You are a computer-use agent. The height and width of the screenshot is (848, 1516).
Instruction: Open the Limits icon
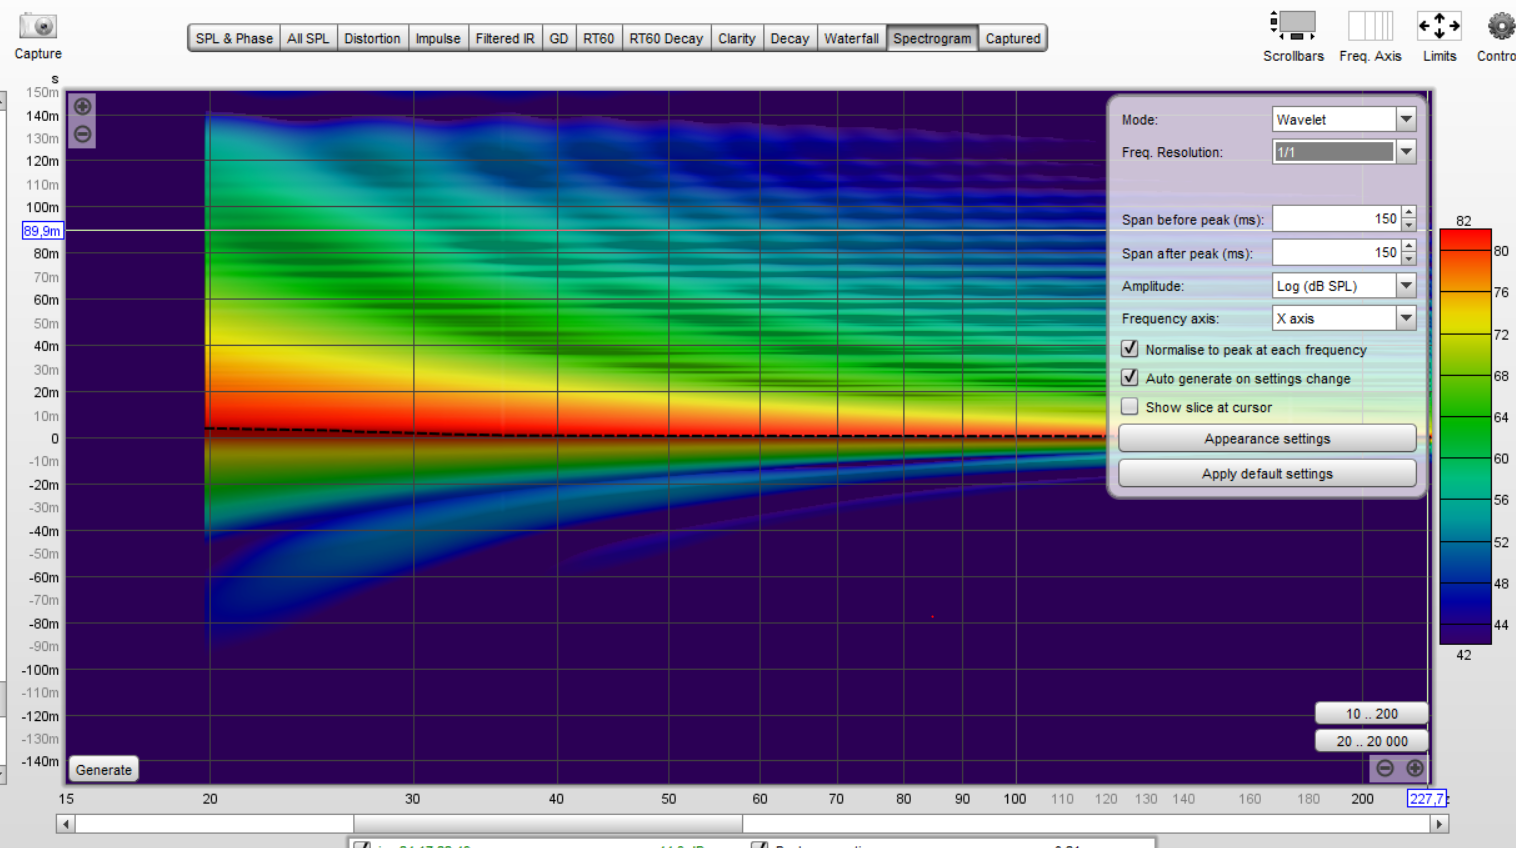1439,26
